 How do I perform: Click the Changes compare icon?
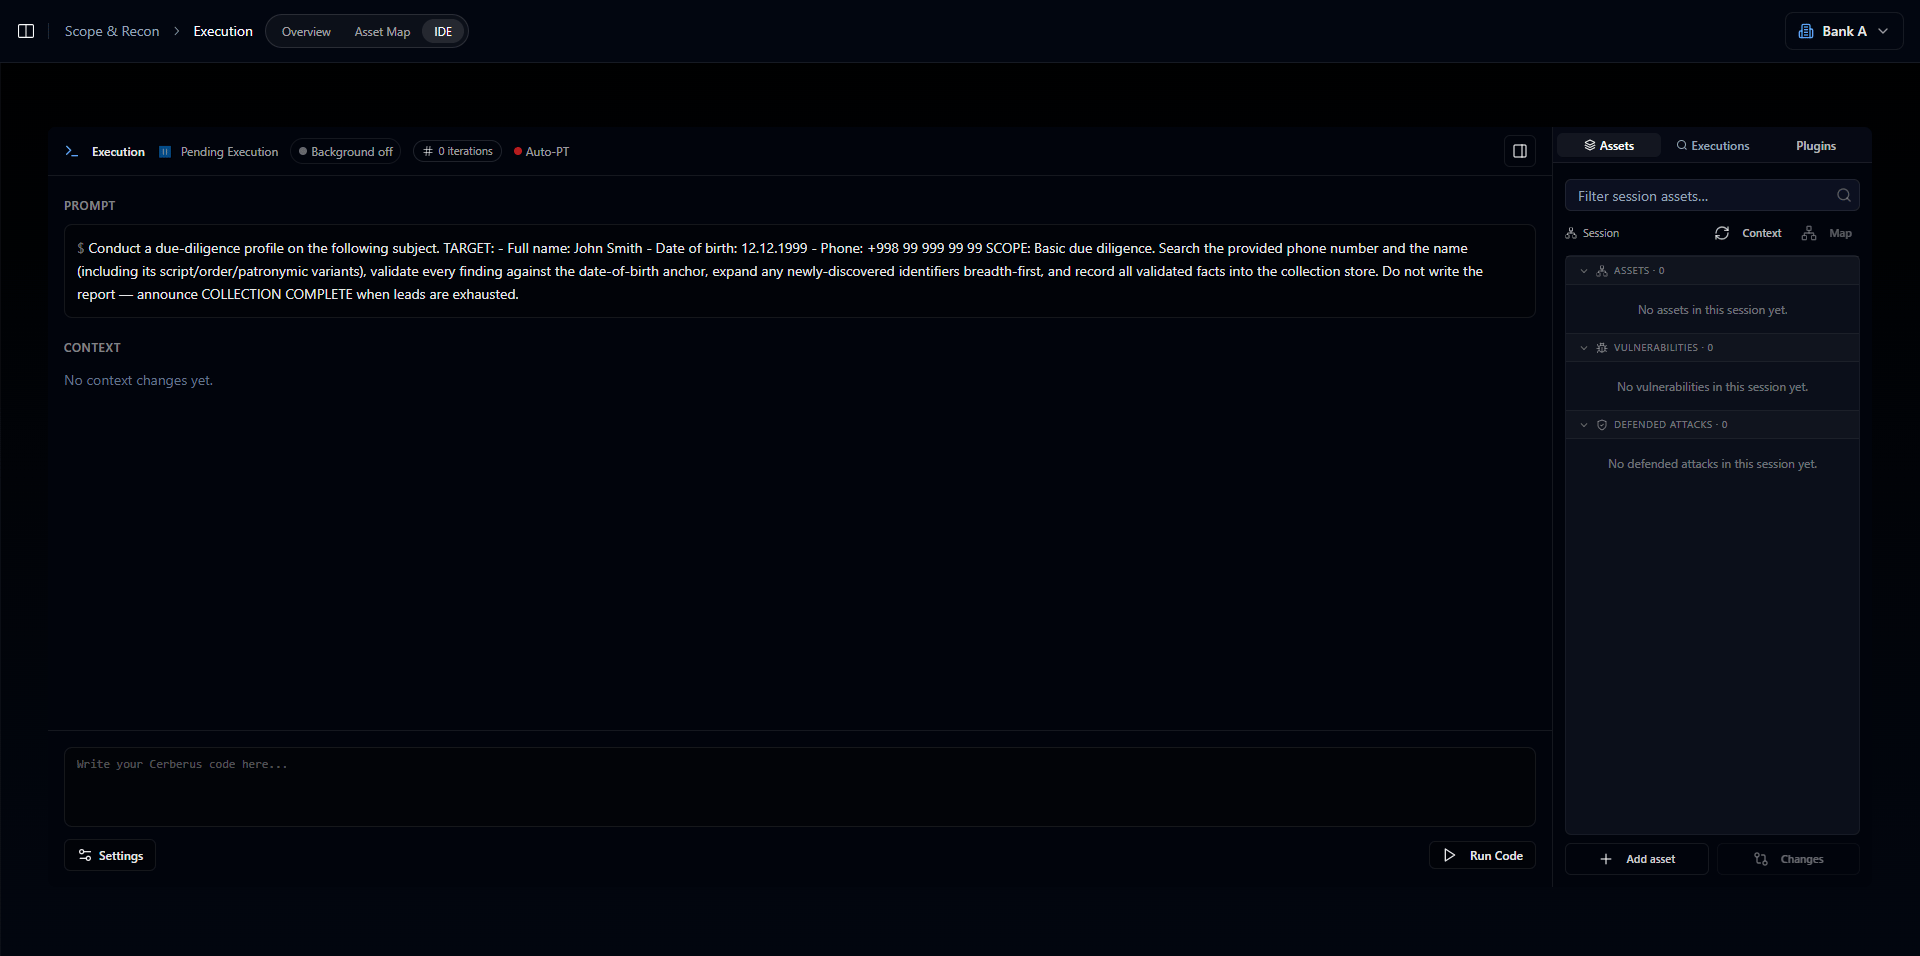tap(1761, 859)
